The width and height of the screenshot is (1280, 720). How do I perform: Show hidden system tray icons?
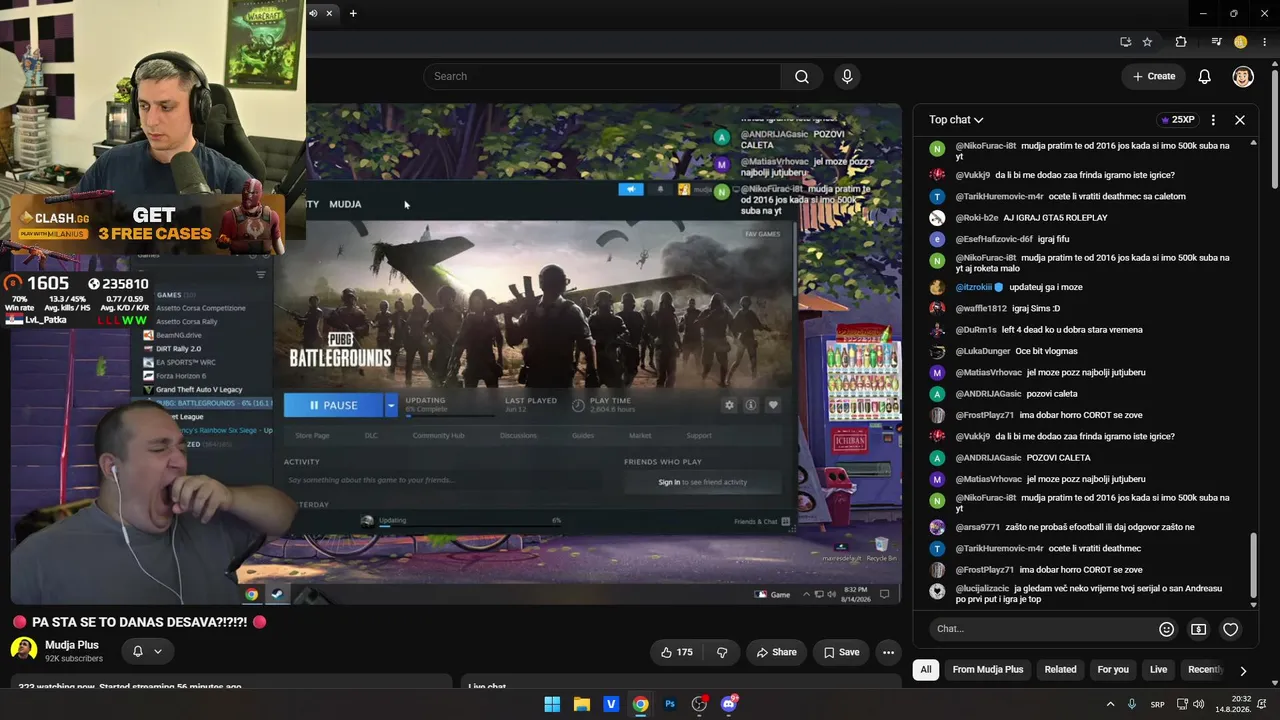(1110, 704)
